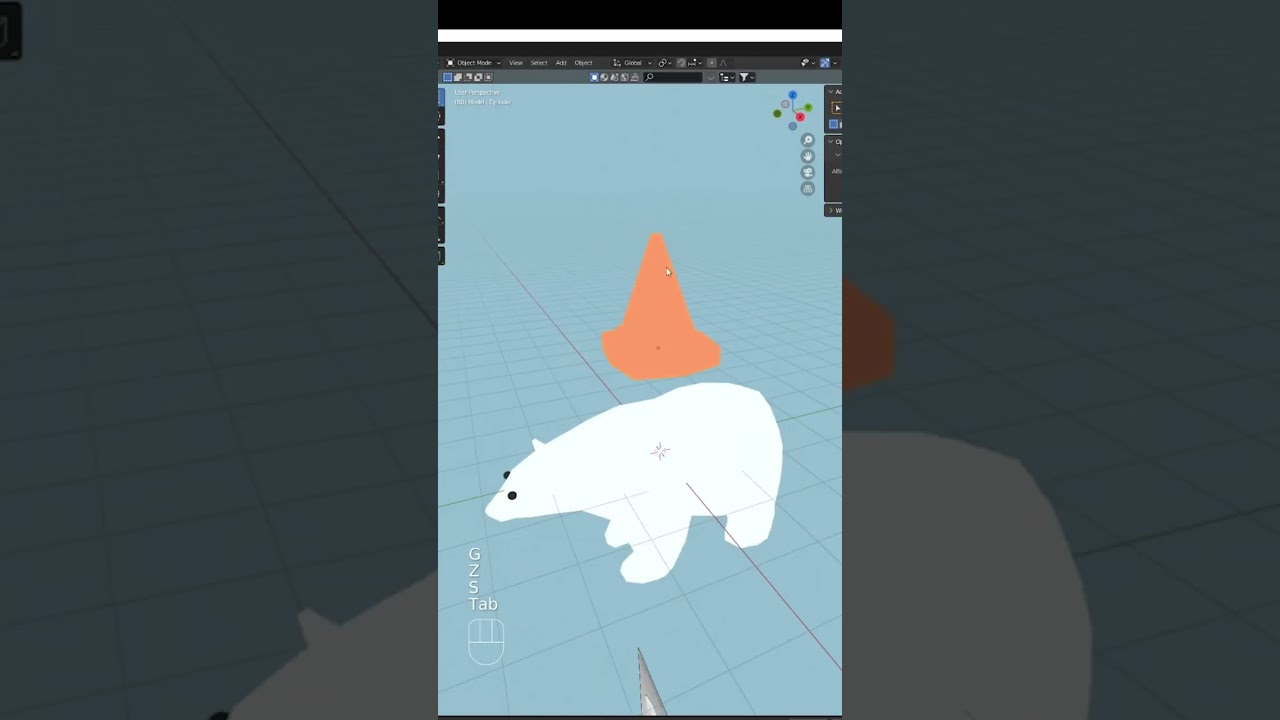
Task: Open the filter funnel dropdown
Action: pyautogui.click(x=747, y=77)
